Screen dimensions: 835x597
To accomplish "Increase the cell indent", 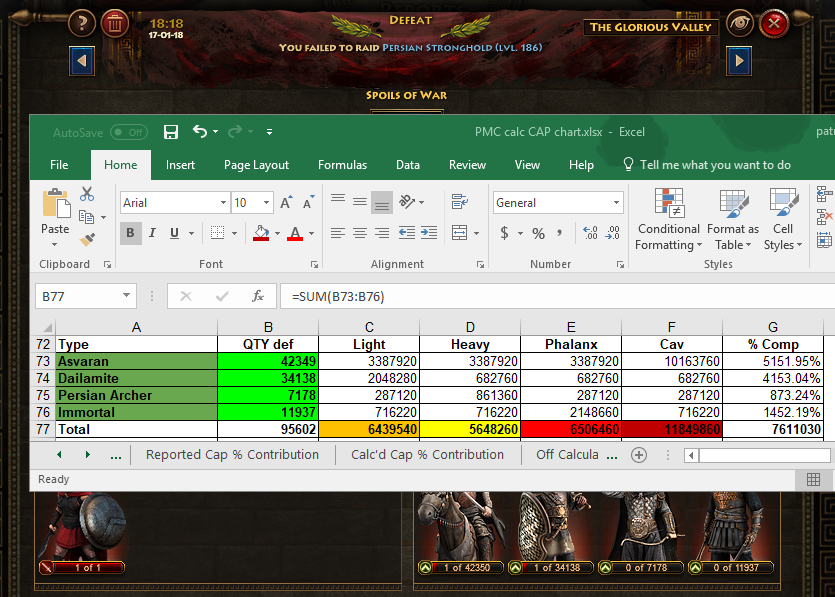I will pyautogui.click(x=429, y=233).
